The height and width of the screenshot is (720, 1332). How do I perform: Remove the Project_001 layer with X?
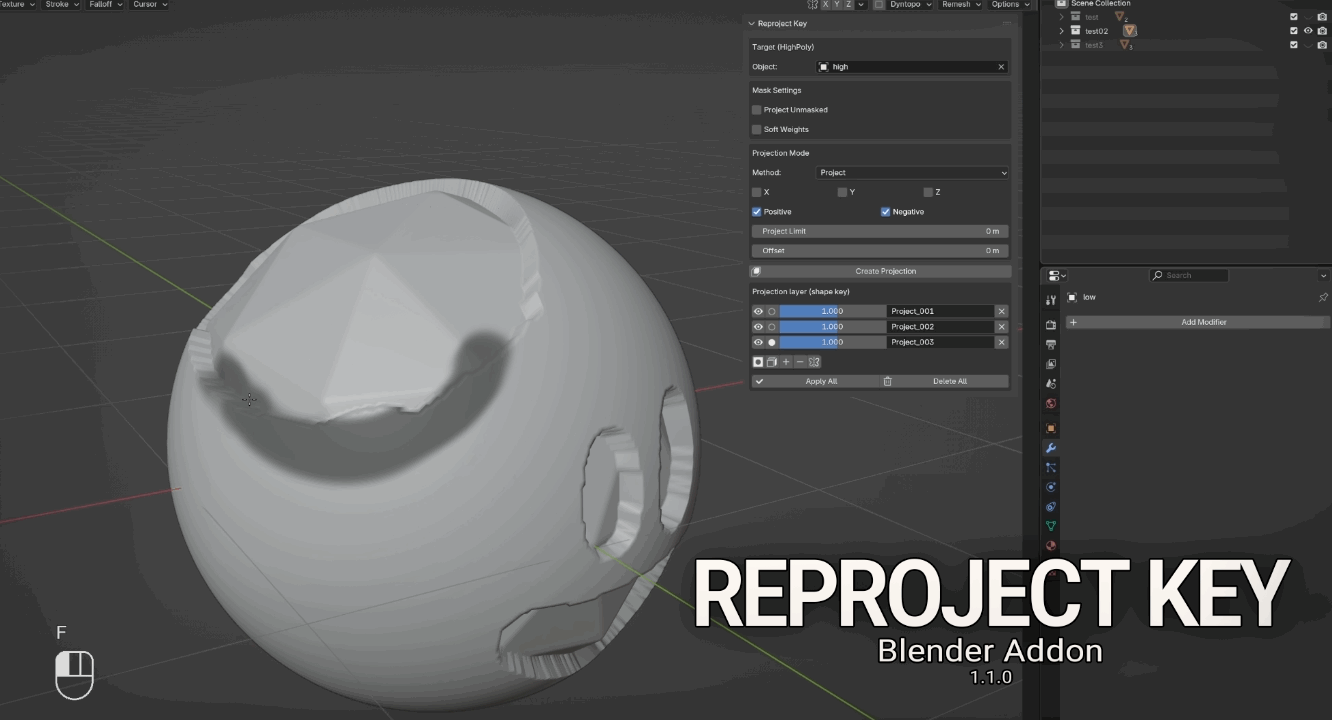tap(1001, 311)
